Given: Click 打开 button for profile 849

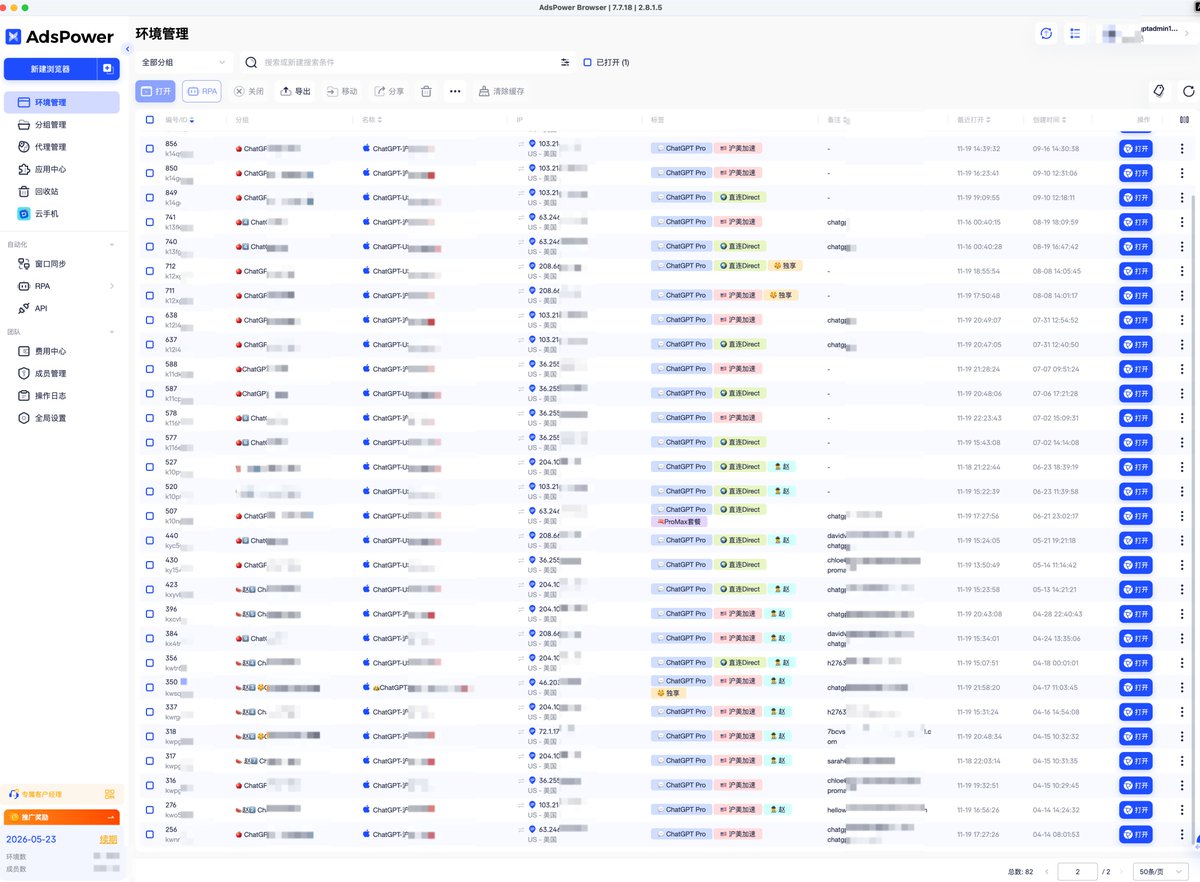Looking at the screenshot, I should click(x=1135, y=198).
